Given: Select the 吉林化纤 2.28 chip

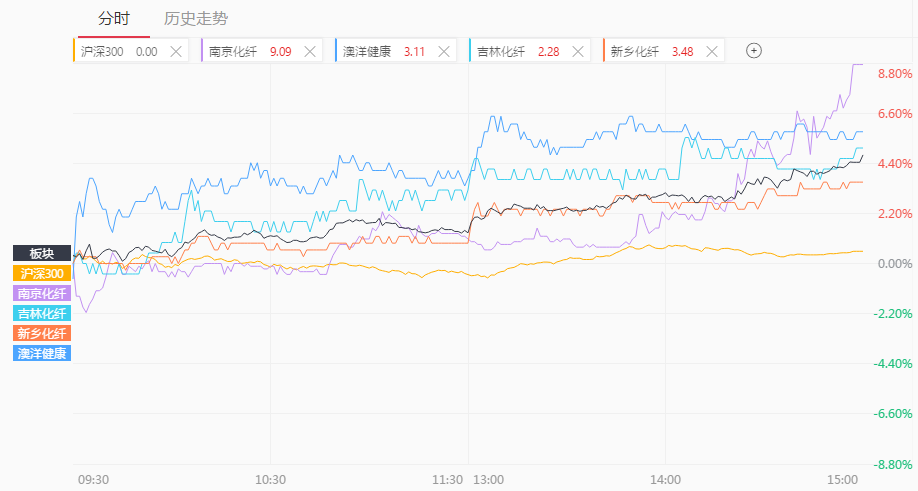Looking at the screenshot, I should [530, 51].
